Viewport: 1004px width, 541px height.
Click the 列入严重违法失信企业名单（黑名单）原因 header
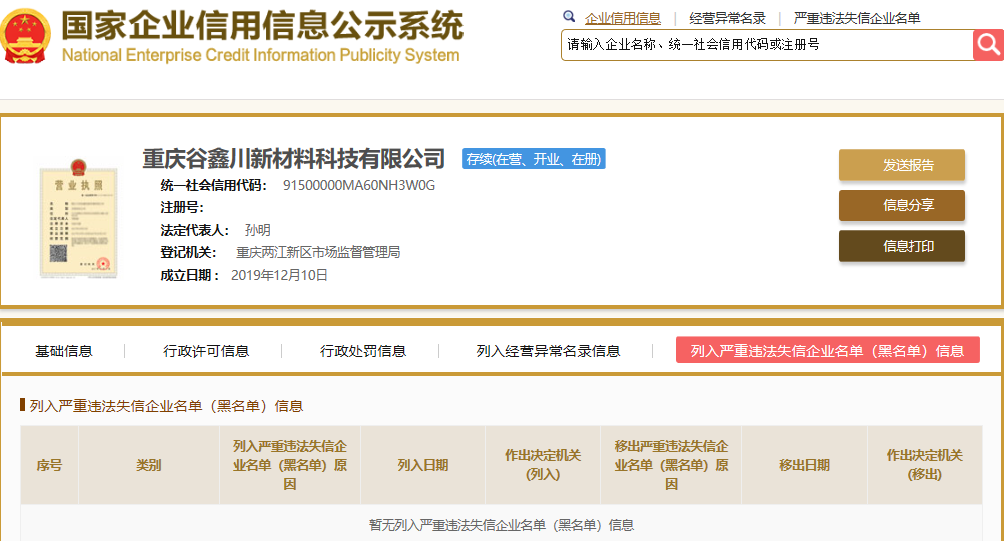[x=290, y=465]
